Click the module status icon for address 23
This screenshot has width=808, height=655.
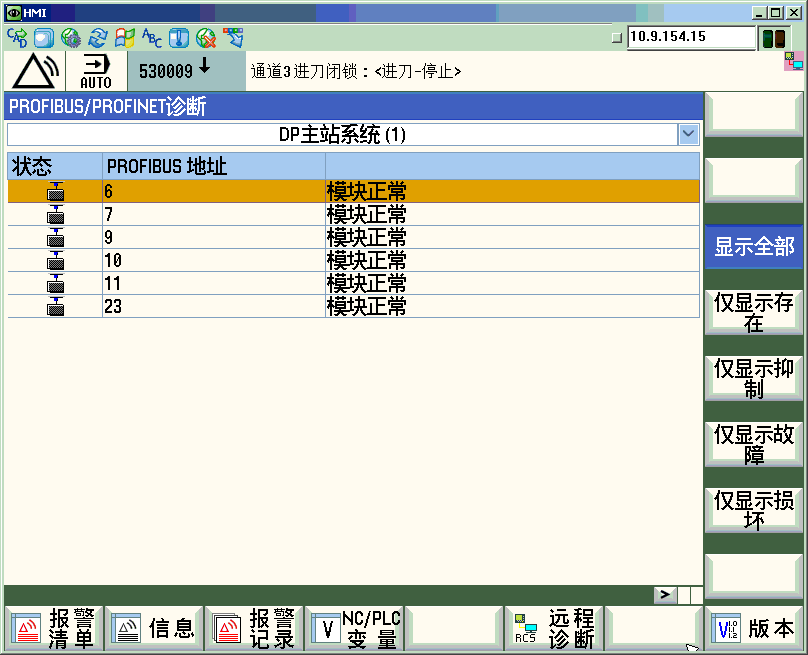tap(56, 306)
